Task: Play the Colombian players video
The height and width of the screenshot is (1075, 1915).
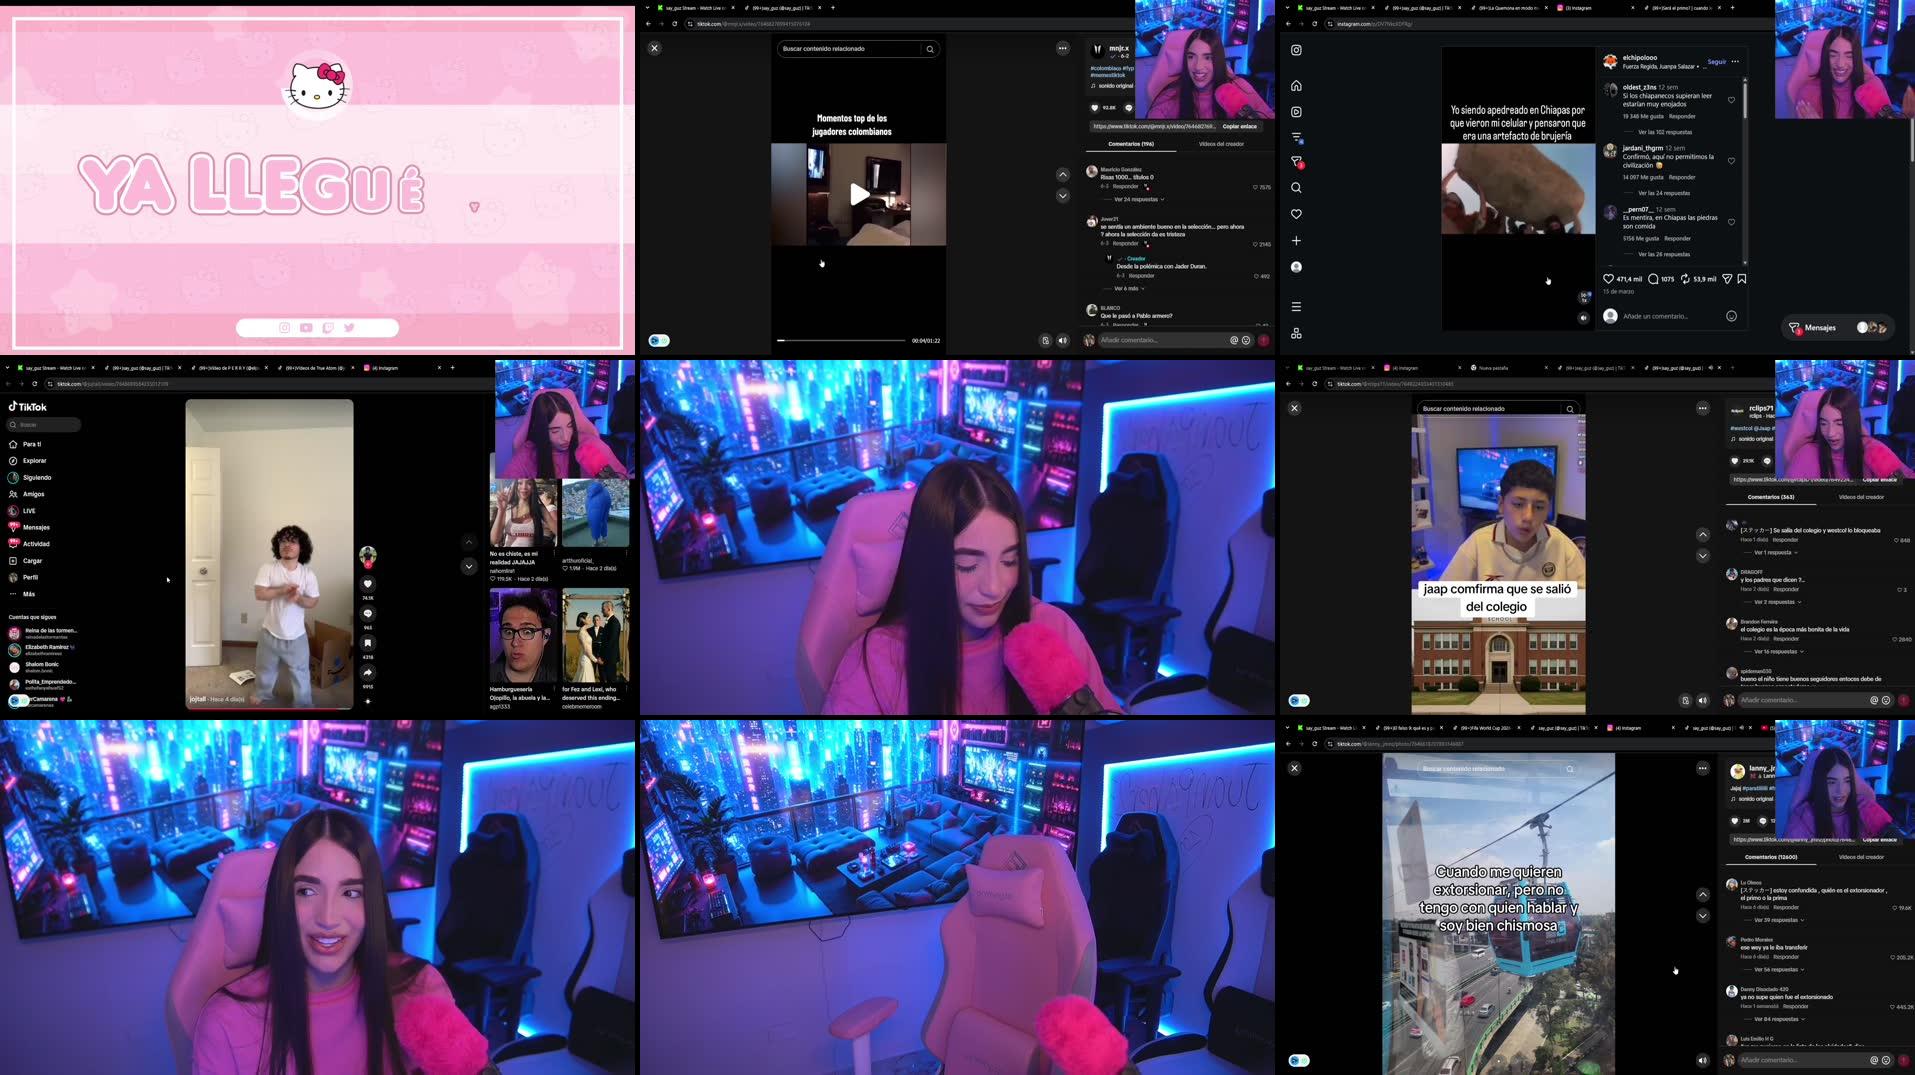Action: (x=858, y=194)
